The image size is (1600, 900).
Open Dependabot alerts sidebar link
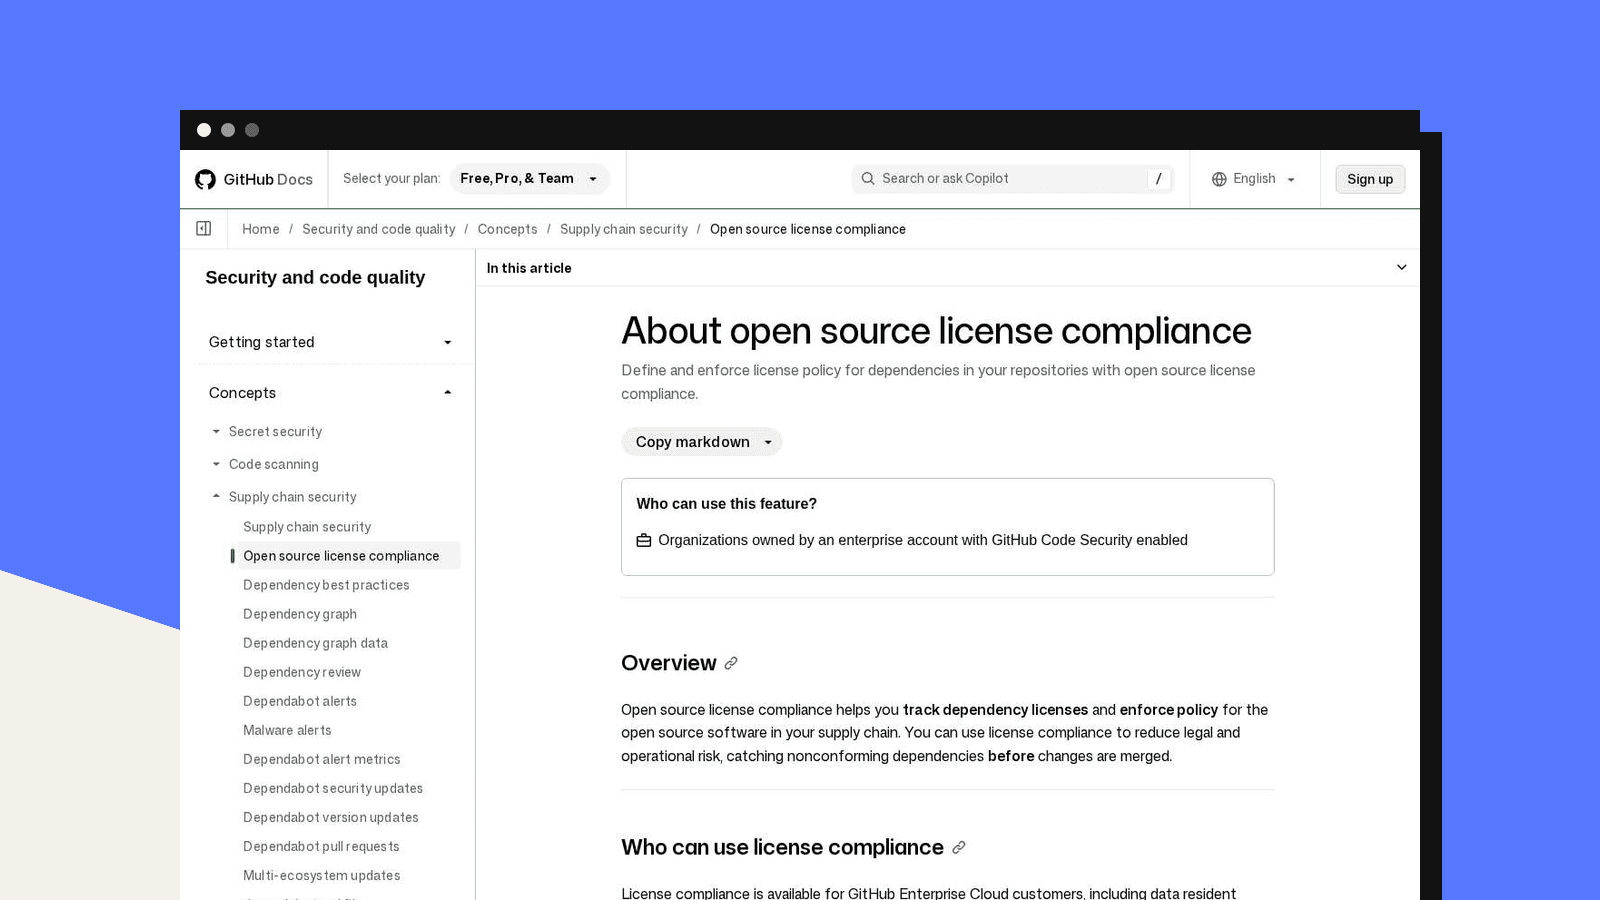tap(300, 701)
